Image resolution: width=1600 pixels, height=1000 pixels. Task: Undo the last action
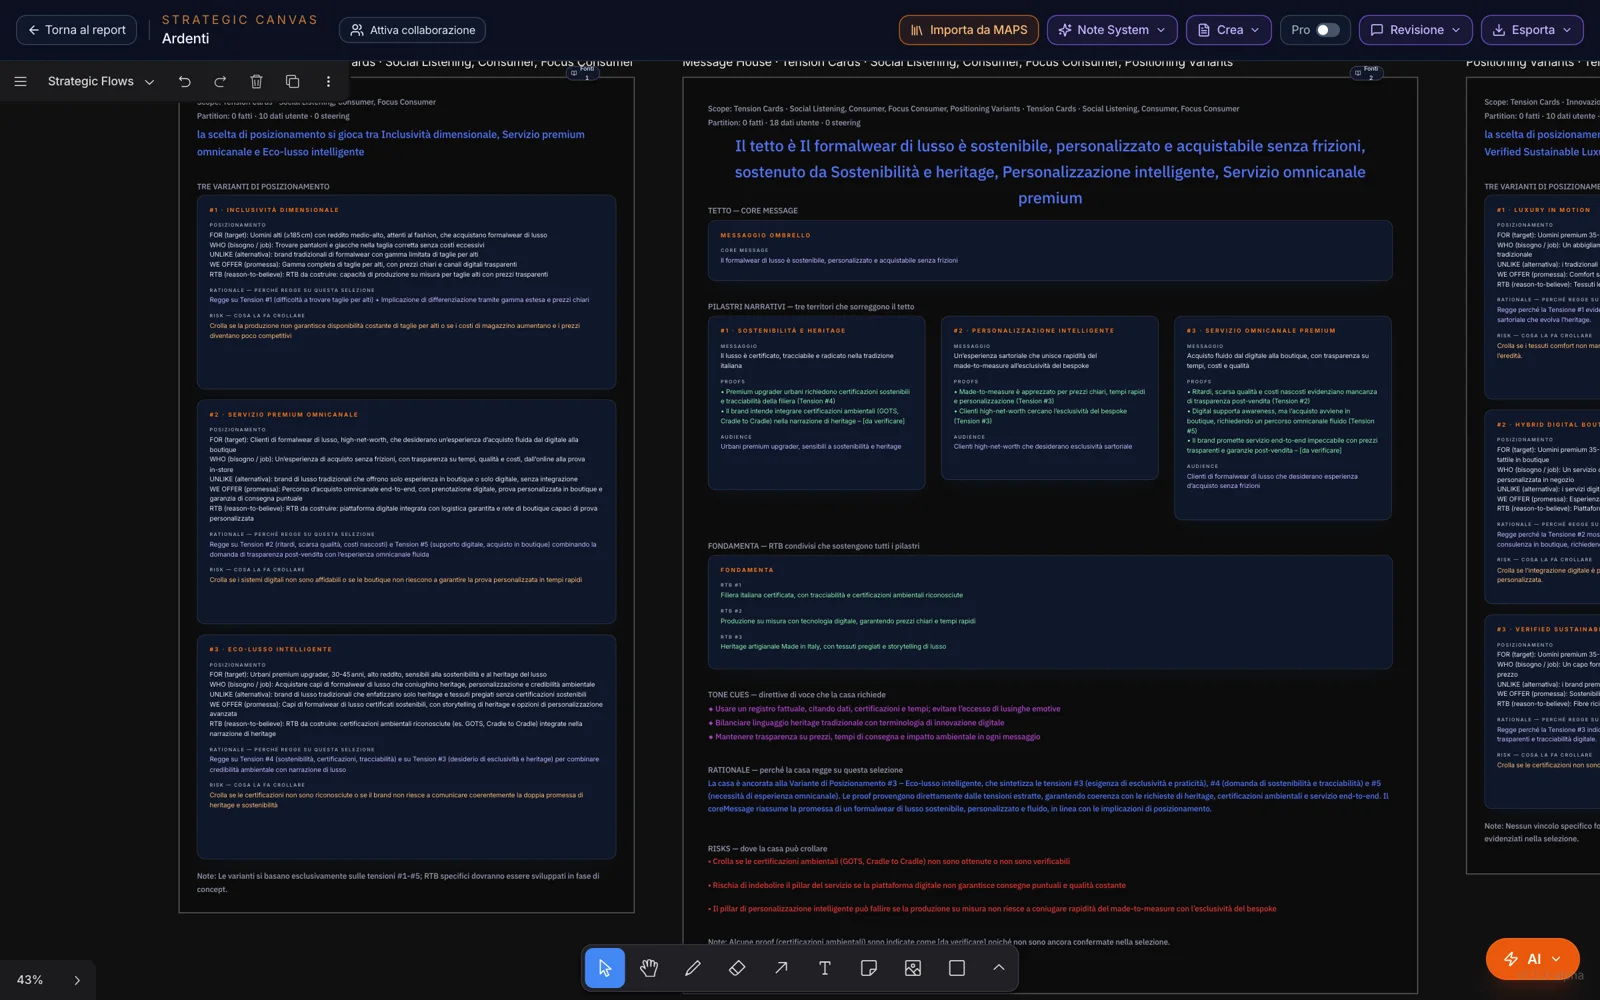point(185,81)
